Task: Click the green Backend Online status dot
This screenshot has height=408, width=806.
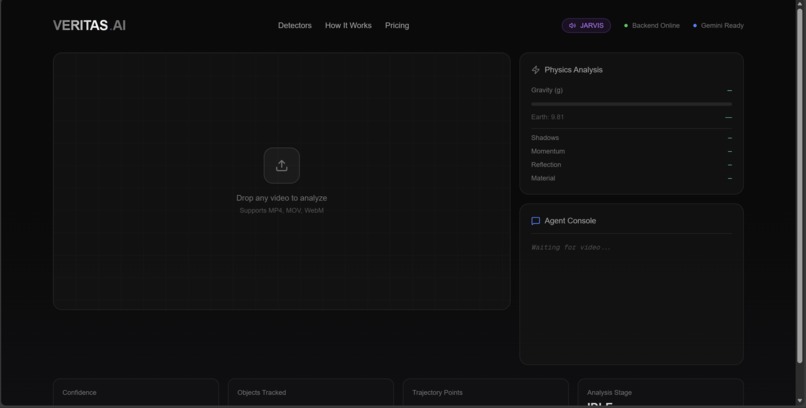Action: (x=626, y=26)
